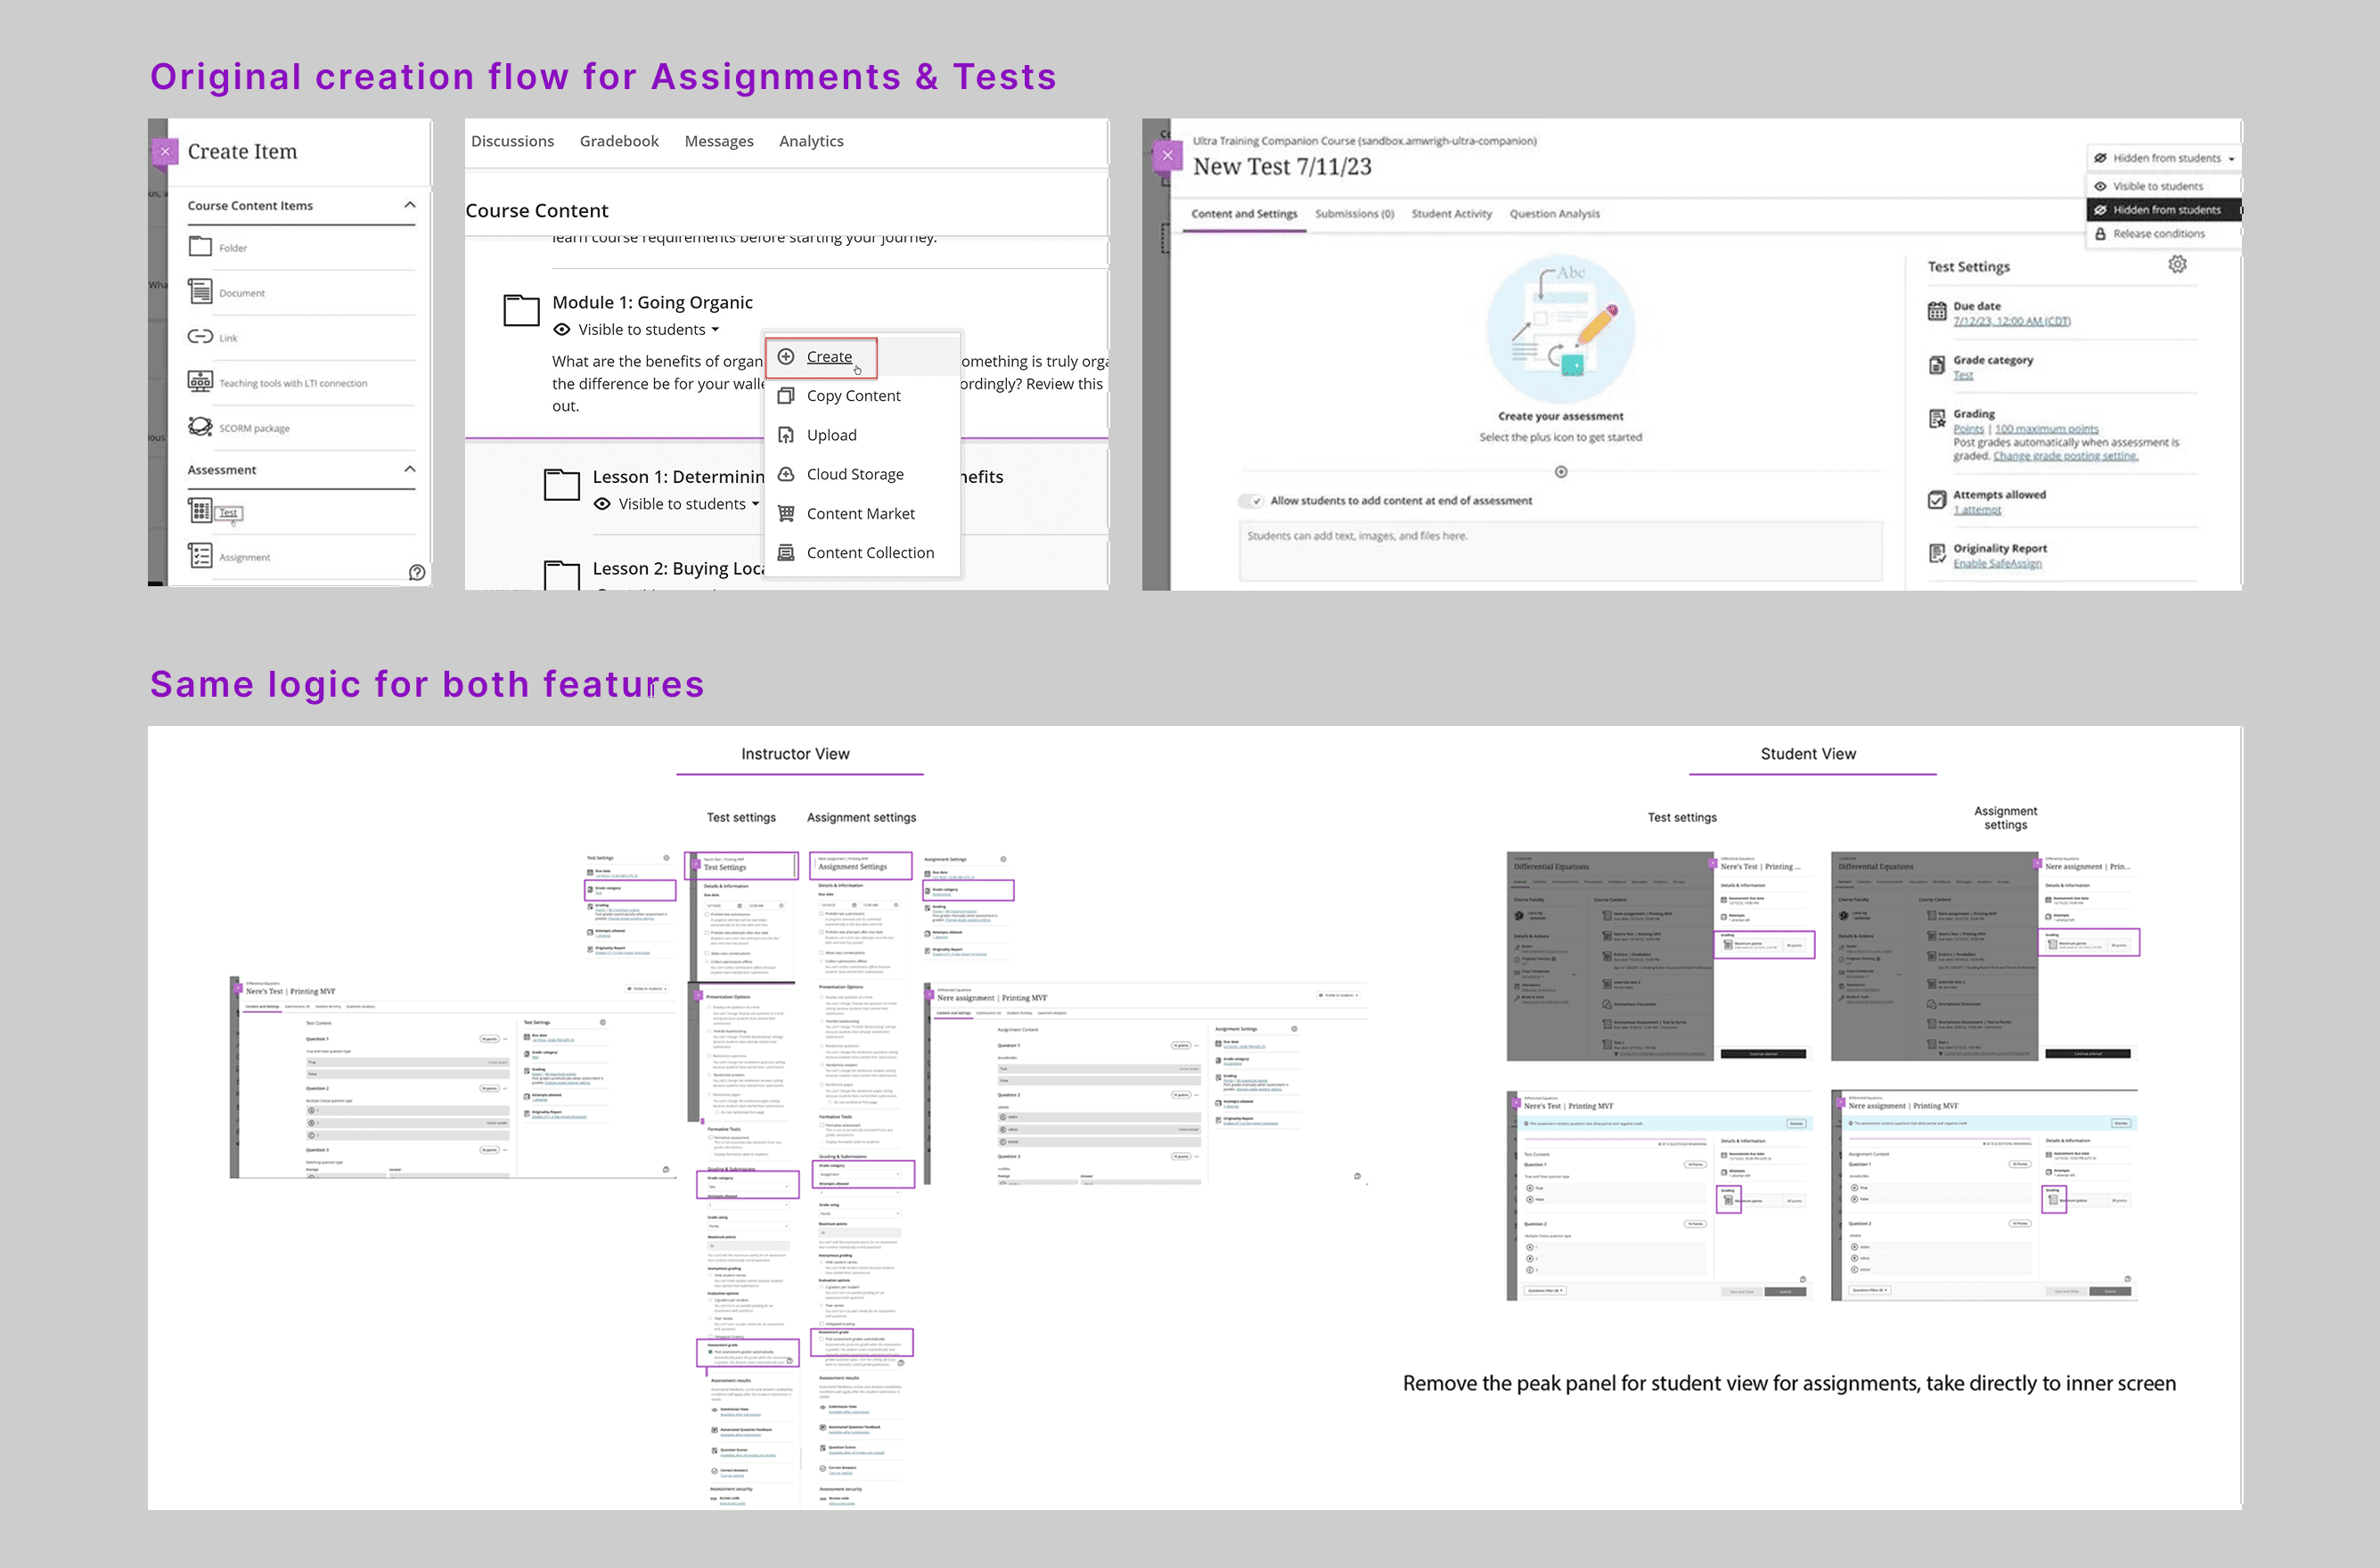
Task: Collapse the Assessment section
Action: pyautogui.click(x=409, y=469)
